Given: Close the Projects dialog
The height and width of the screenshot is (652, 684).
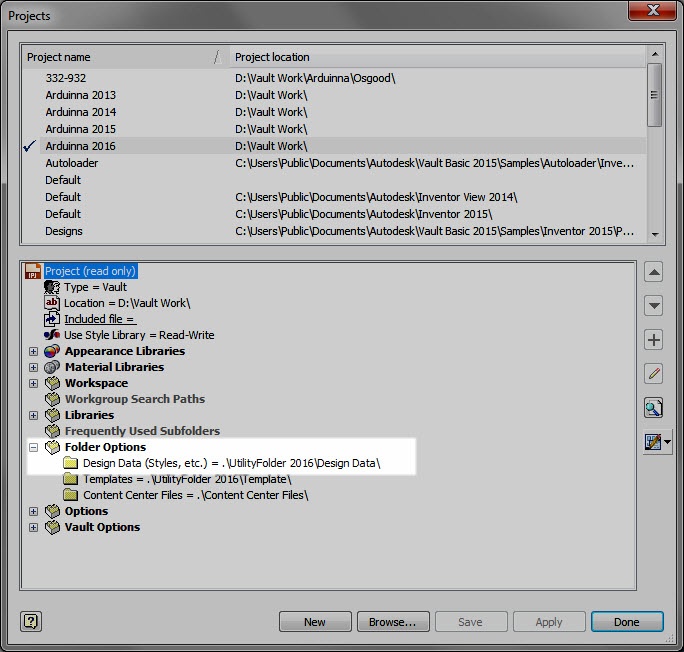Looking at the screenshot, I should (x=652, y=10).
